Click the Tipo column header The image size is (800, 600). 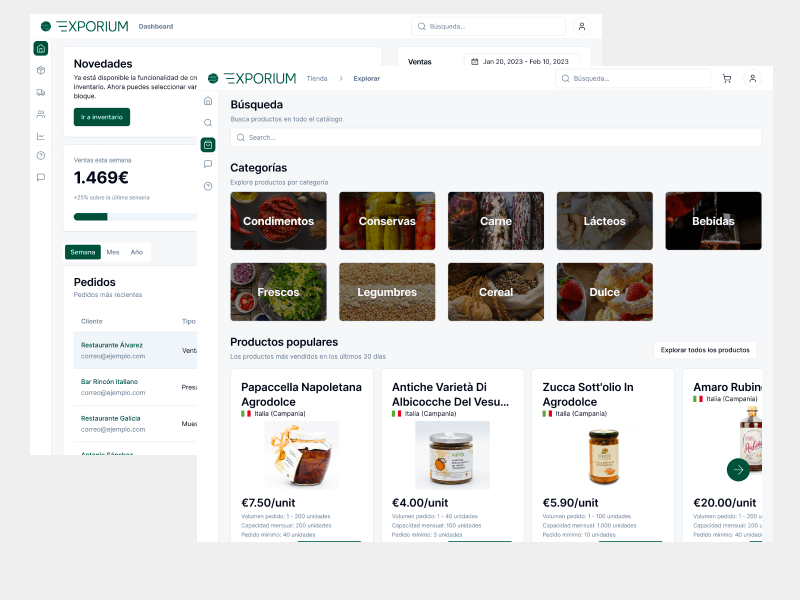(x=189, y=321)
